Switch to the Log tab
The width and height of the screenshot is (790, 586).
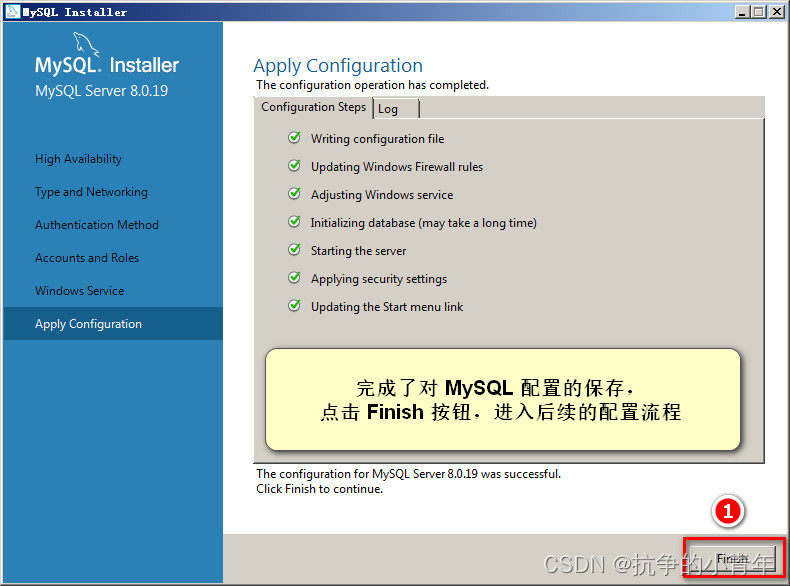(x=396, y=109)
